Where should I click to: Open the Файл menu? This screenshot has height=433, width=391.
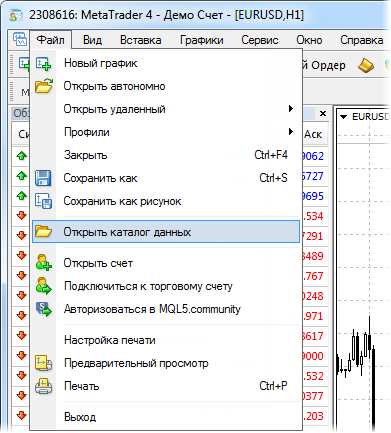(x=51, y=40)
